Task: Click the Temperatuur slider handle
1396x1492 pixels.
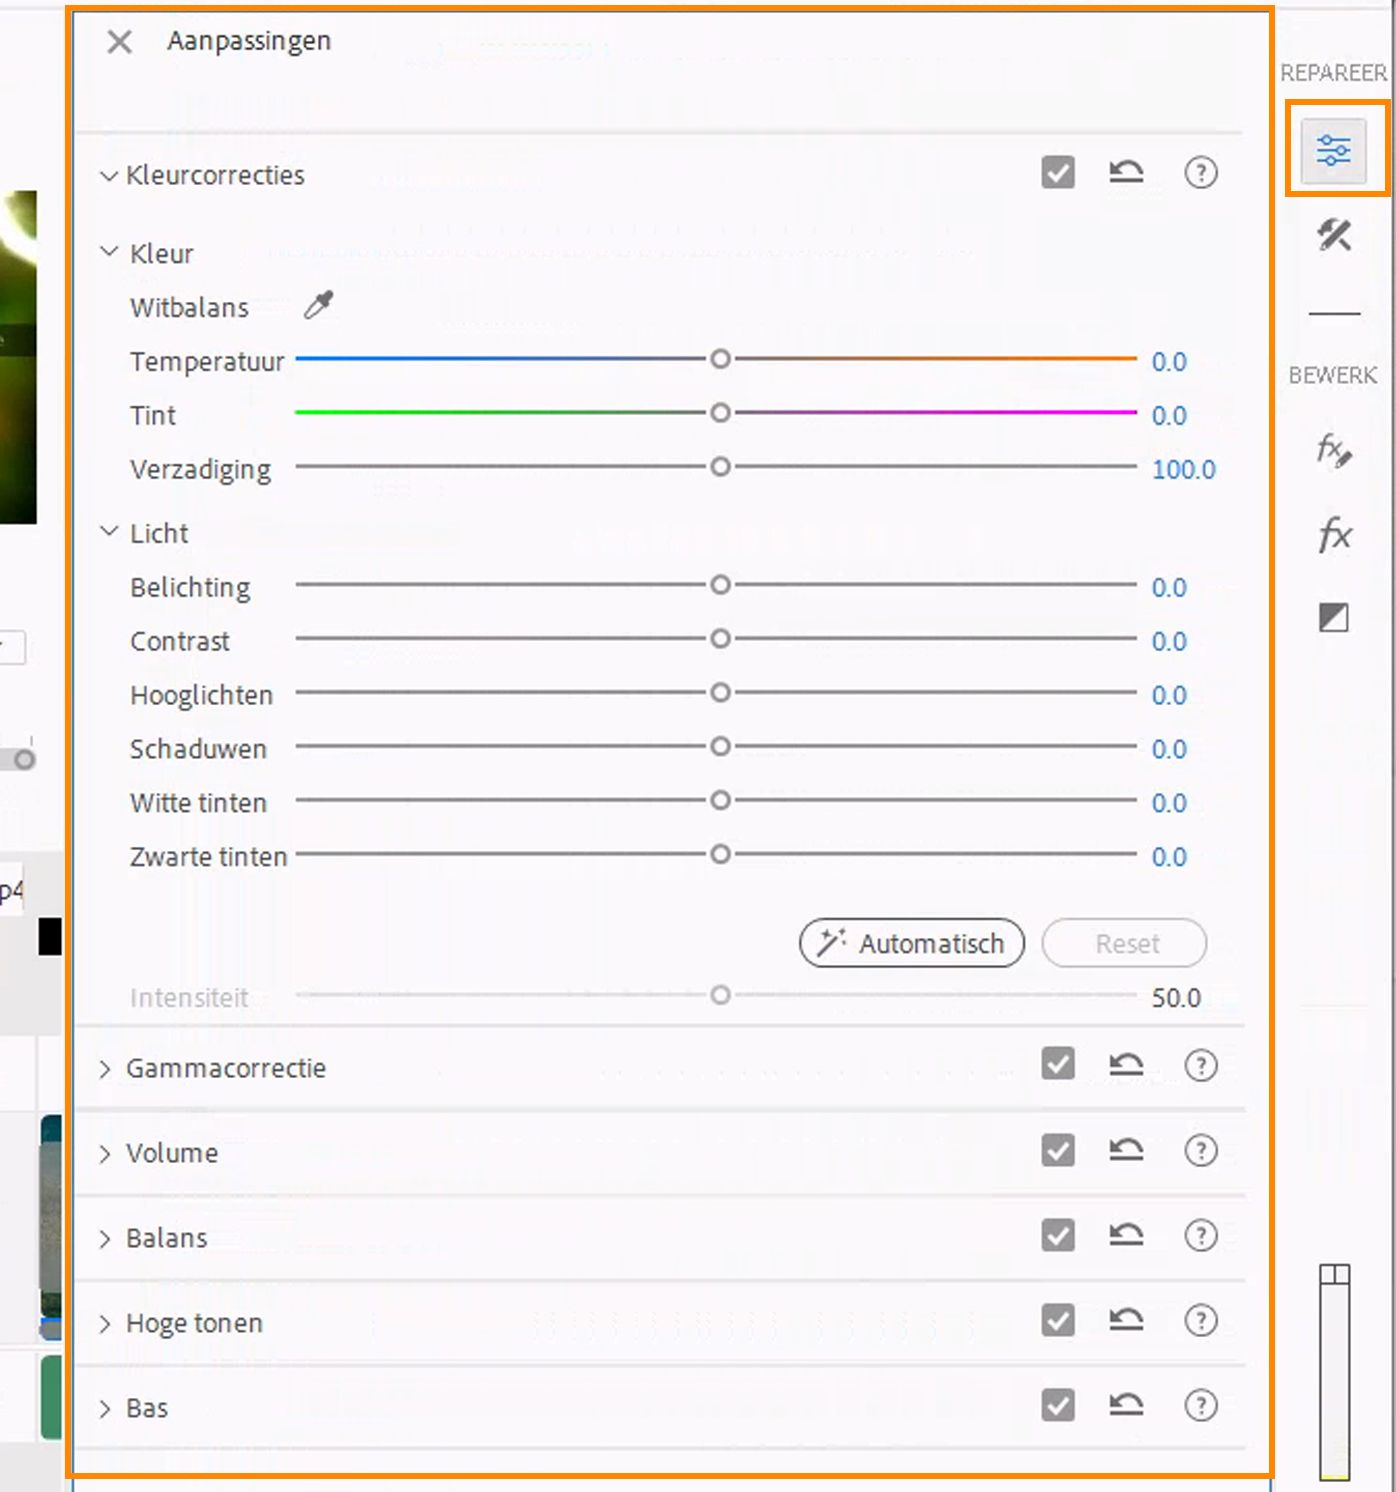Action: click(x=720, y=359)
